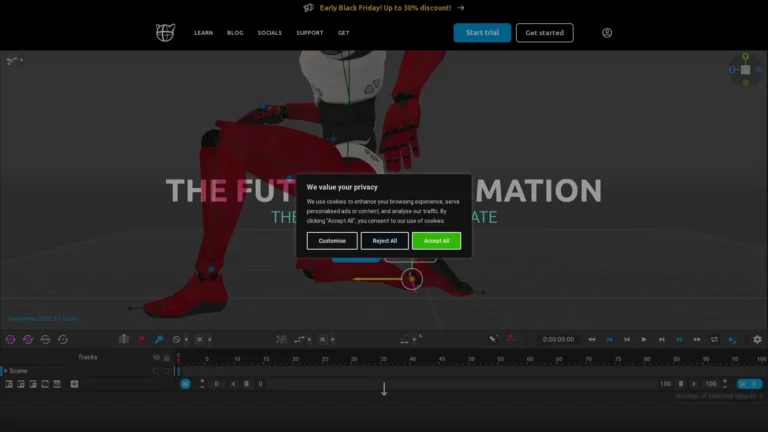This screenshot has height=432, width=768.
Task: Click the site logo in the header
Action: (x=165, y=33)
